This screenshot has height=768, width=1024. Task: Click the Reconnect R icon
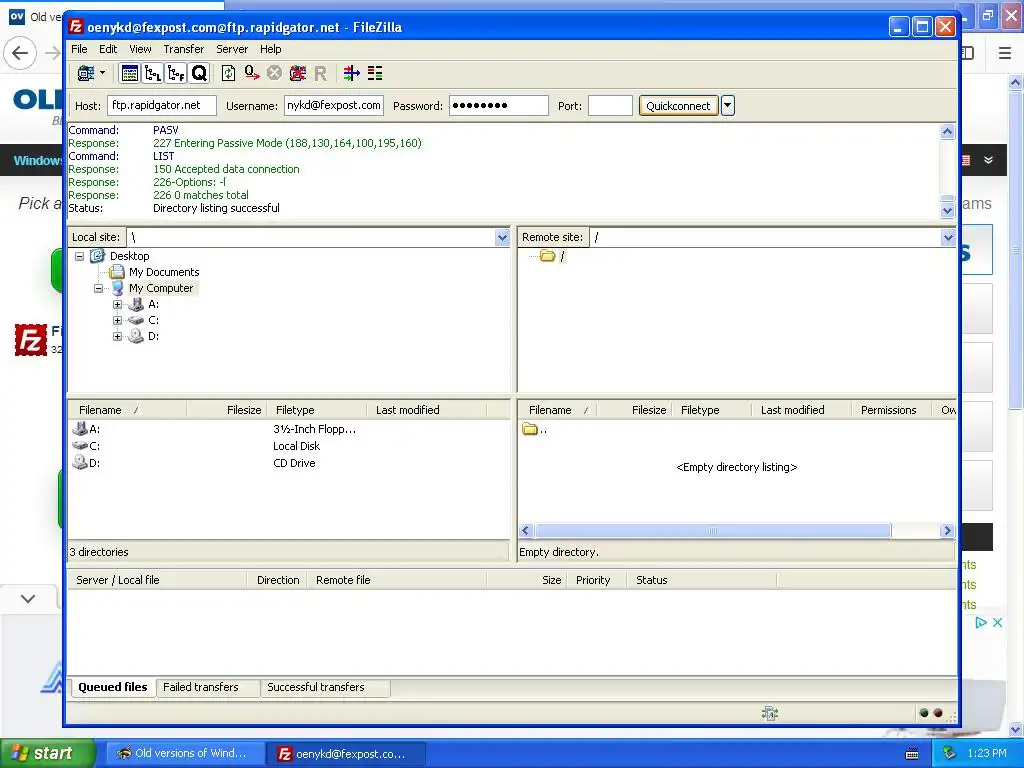click(x=320, y=74)
